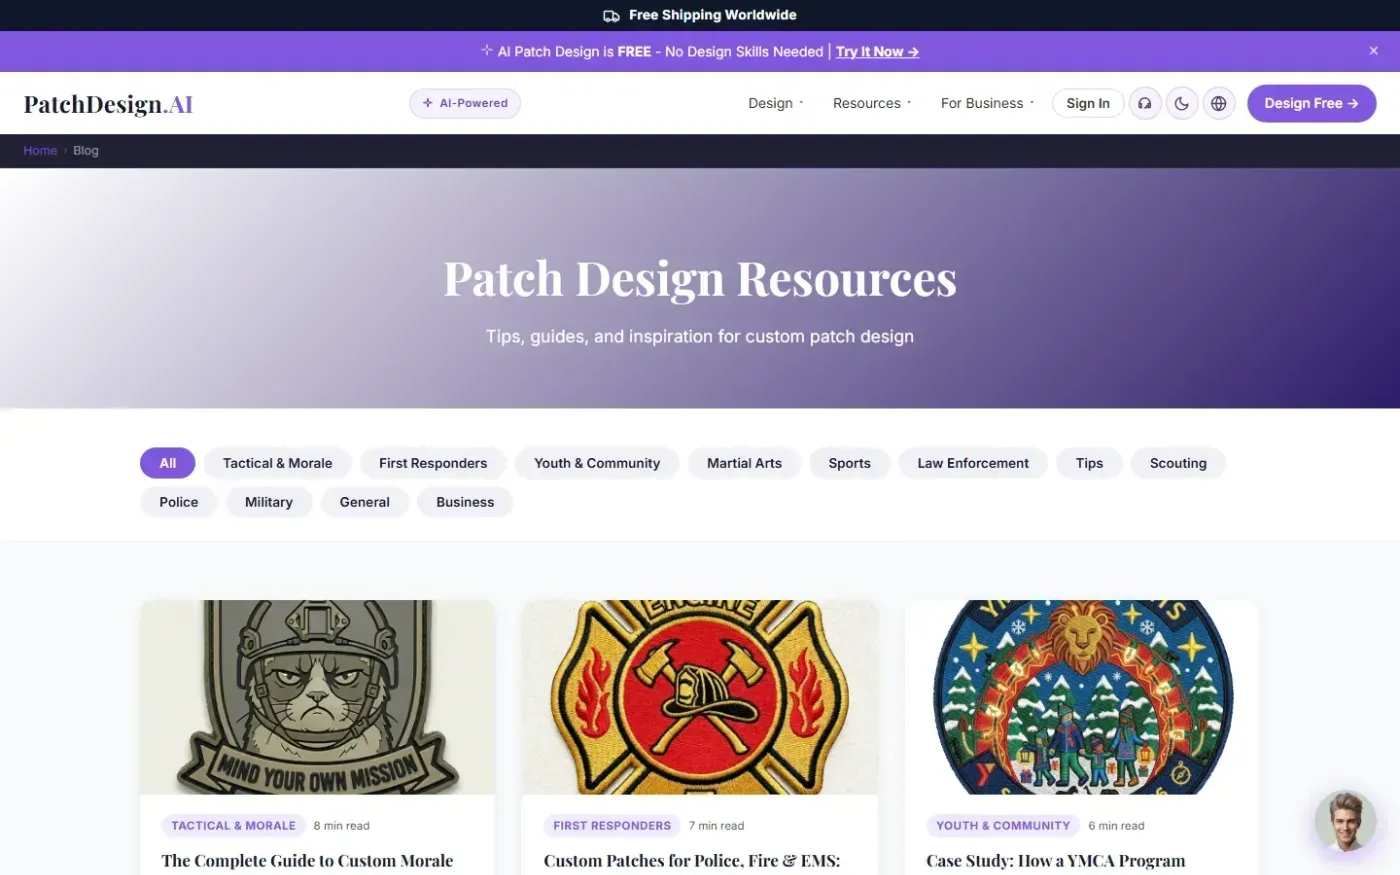
Task: Click the AI-Powered badge
Action: point(465,103)
